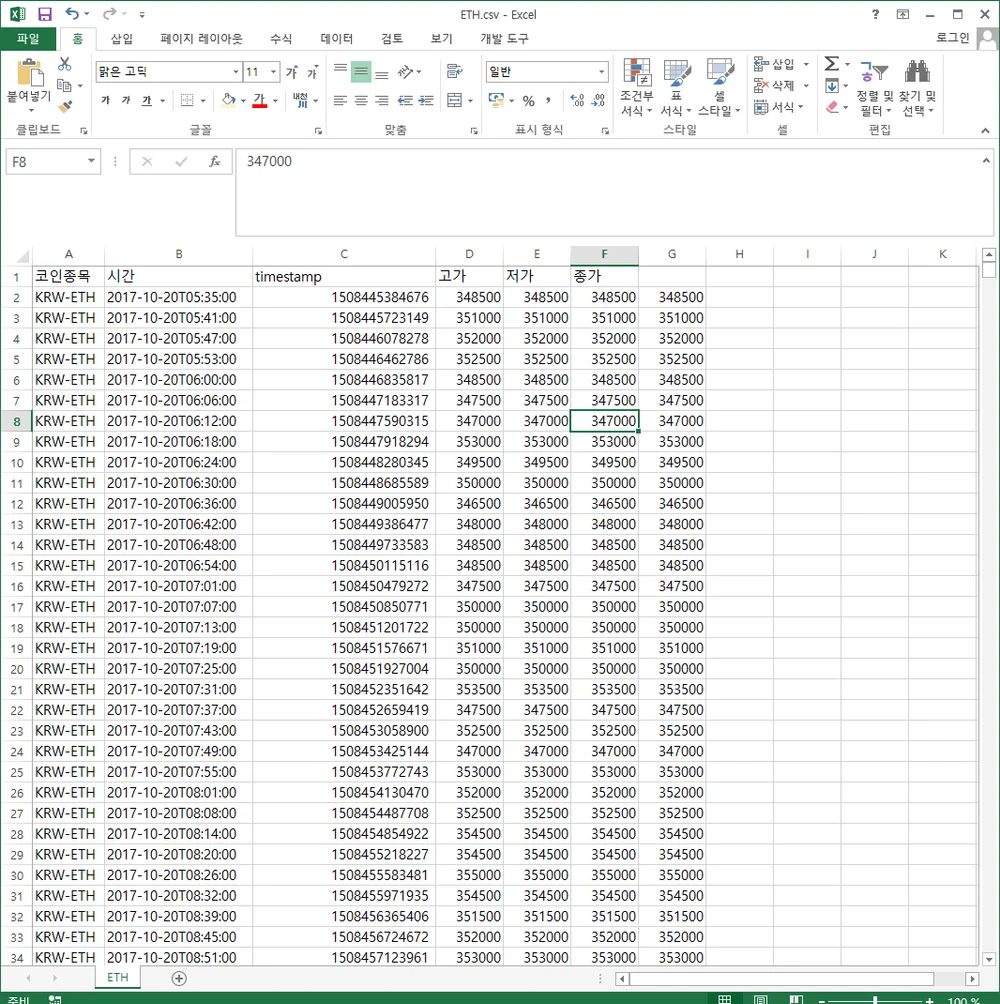Toggle middle vertical alignment
This screenshot has height=1004, width=1000.
coord(361,72)
